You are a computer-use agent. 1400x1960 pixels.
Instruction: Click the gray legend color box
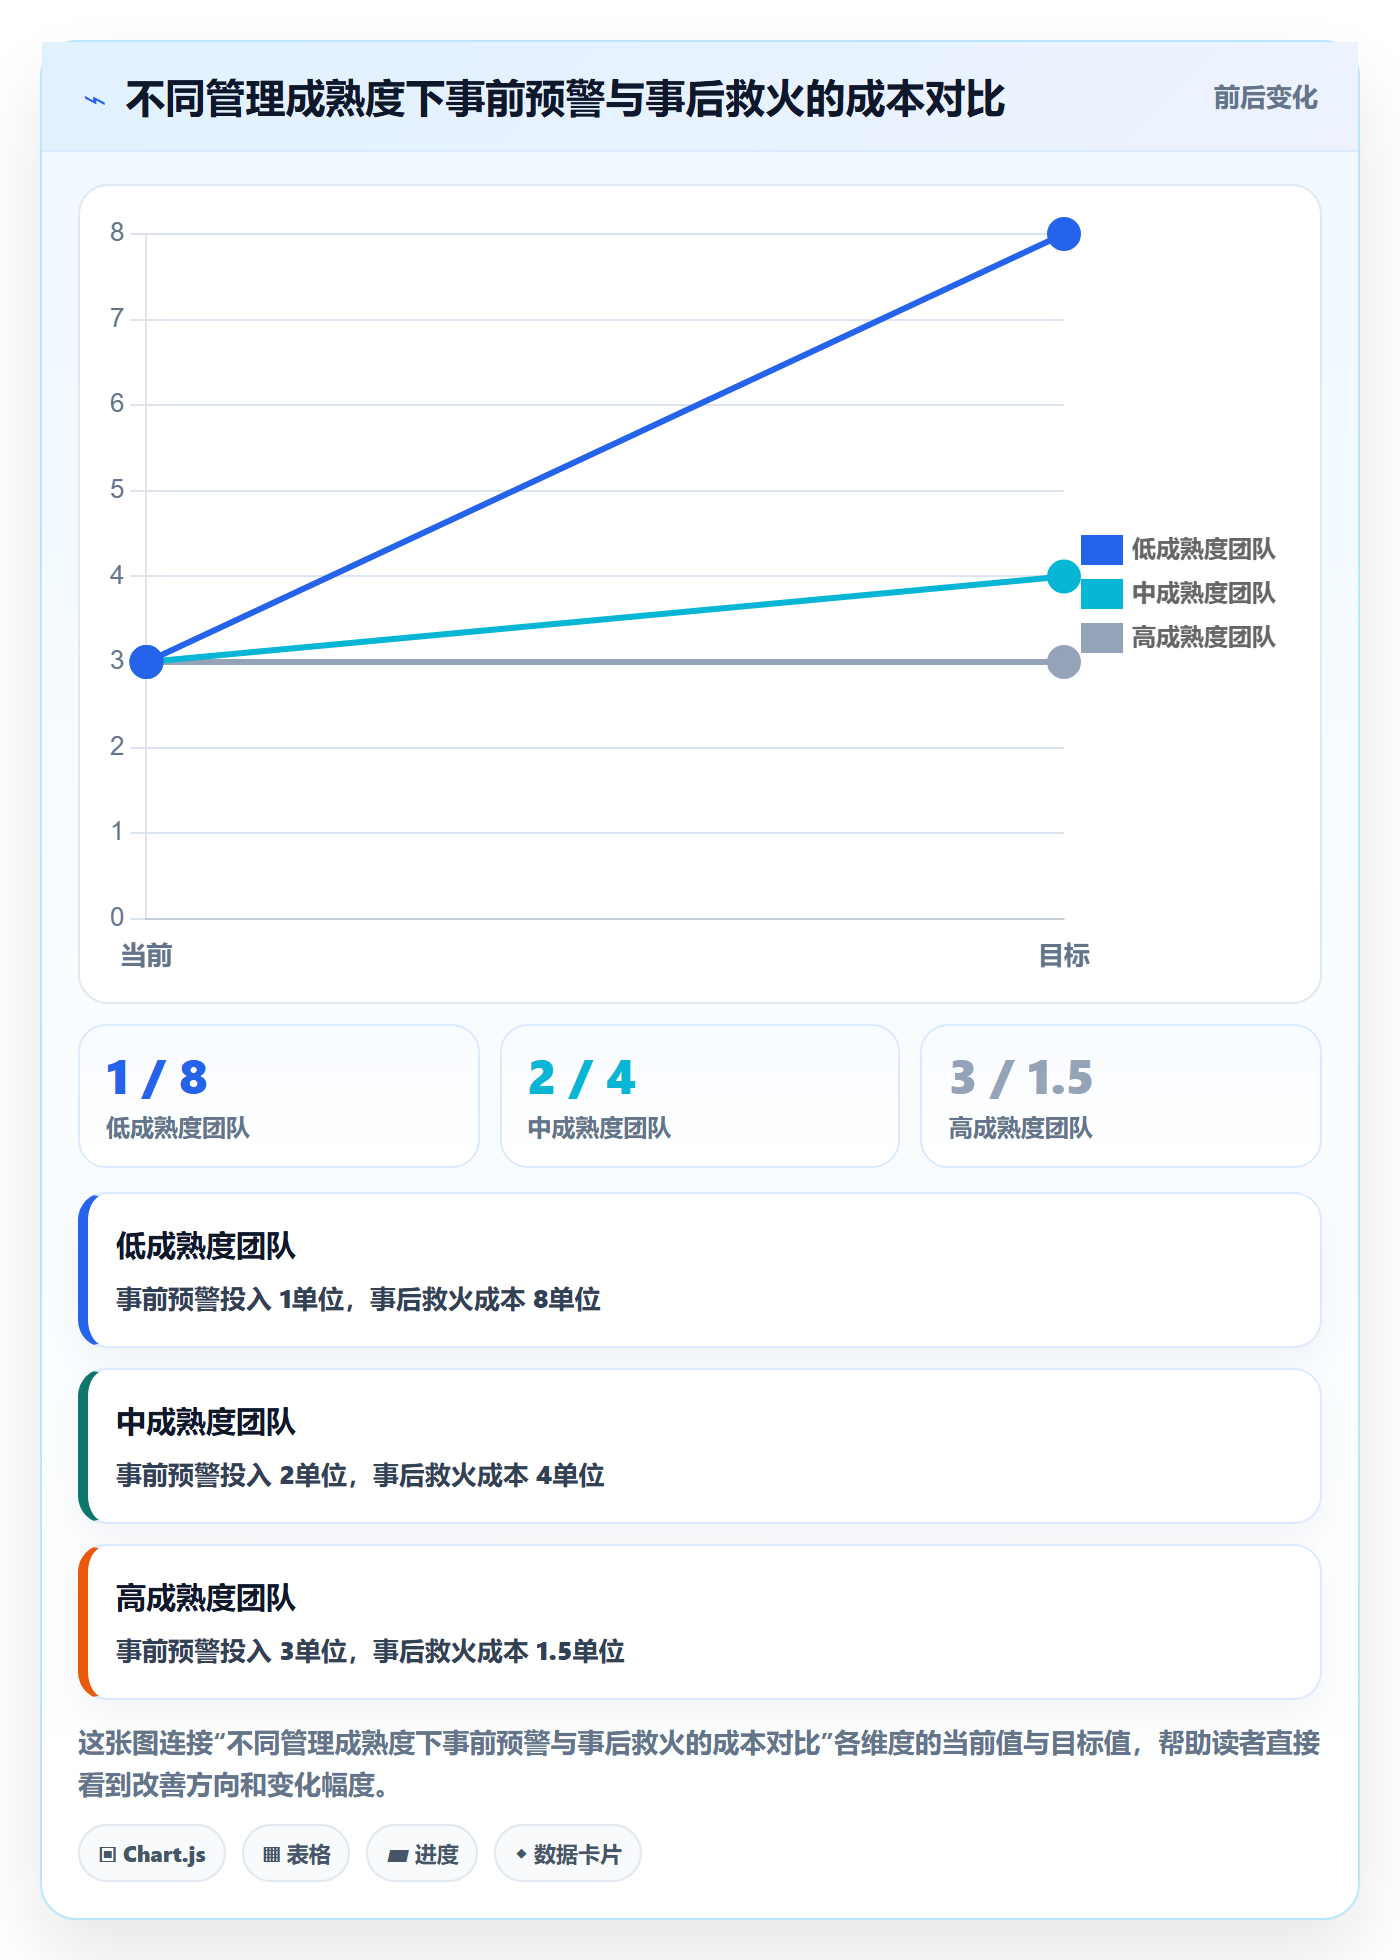pyautogui.click(x=1101, y=638)
